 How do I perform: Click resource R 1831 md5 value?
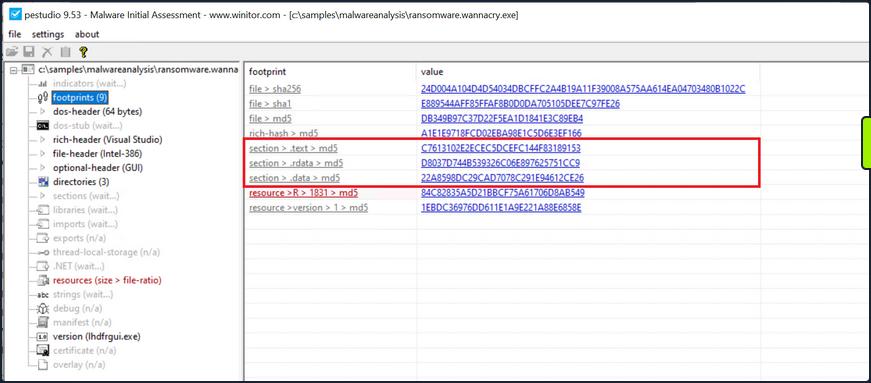point(503,193)
